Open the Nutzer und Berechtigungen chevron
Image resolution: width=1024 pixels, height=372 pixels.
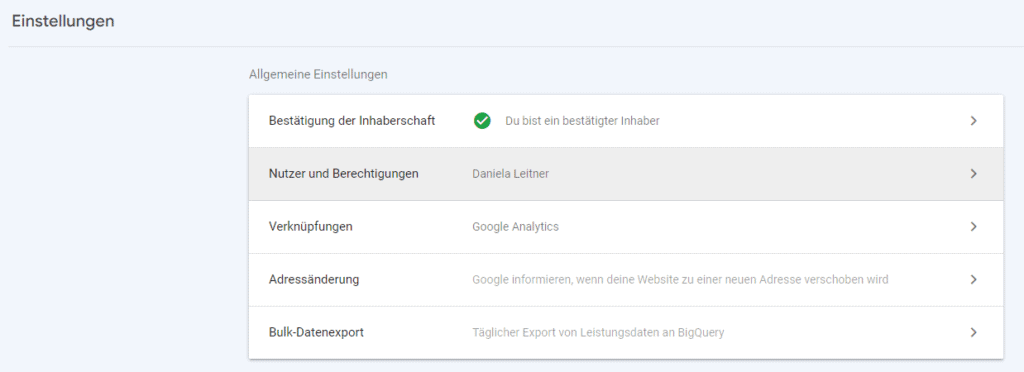pos(973,174)
